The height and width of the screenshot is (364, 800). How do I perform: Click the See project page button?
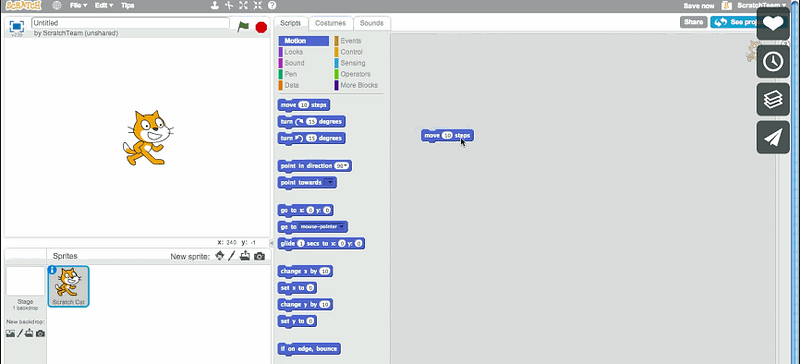point(734,22)
